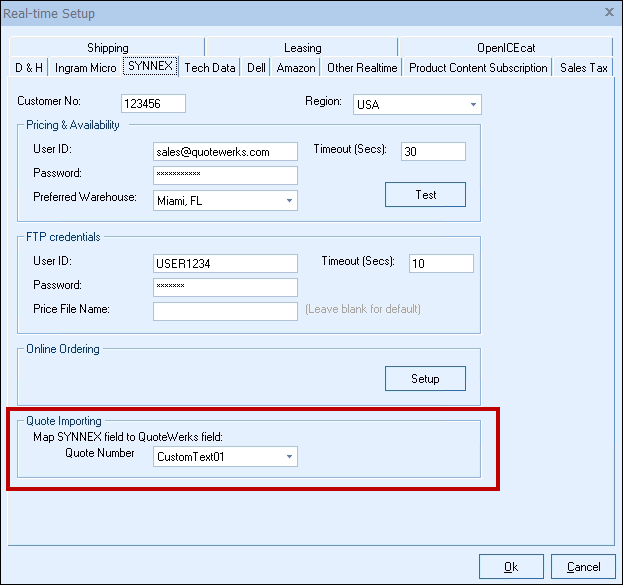This screenshot has height=585, width=623.
Task: Switch to the Dell tab
Action: click(x=256, y=68)
